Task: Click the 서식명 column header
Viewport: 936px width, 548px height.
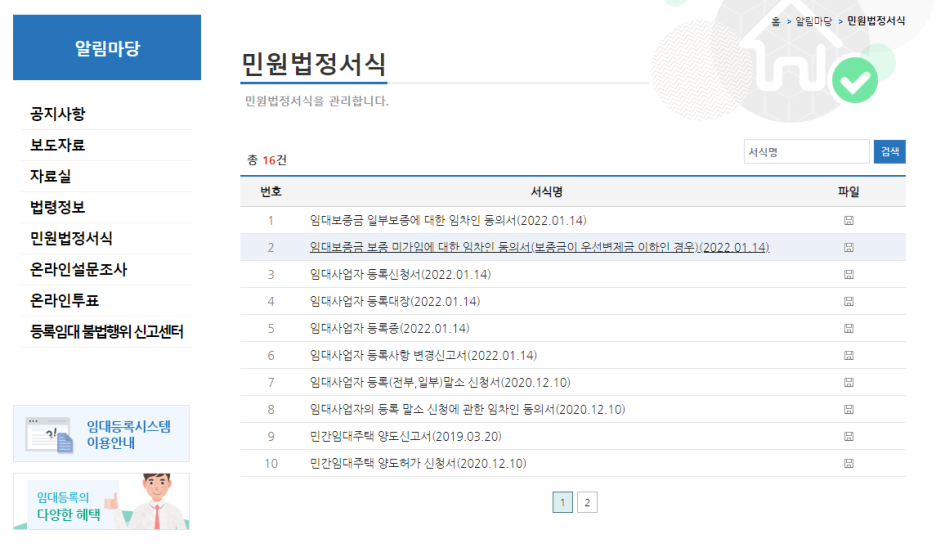Action: pyautogui.click(x=546, y=192)
